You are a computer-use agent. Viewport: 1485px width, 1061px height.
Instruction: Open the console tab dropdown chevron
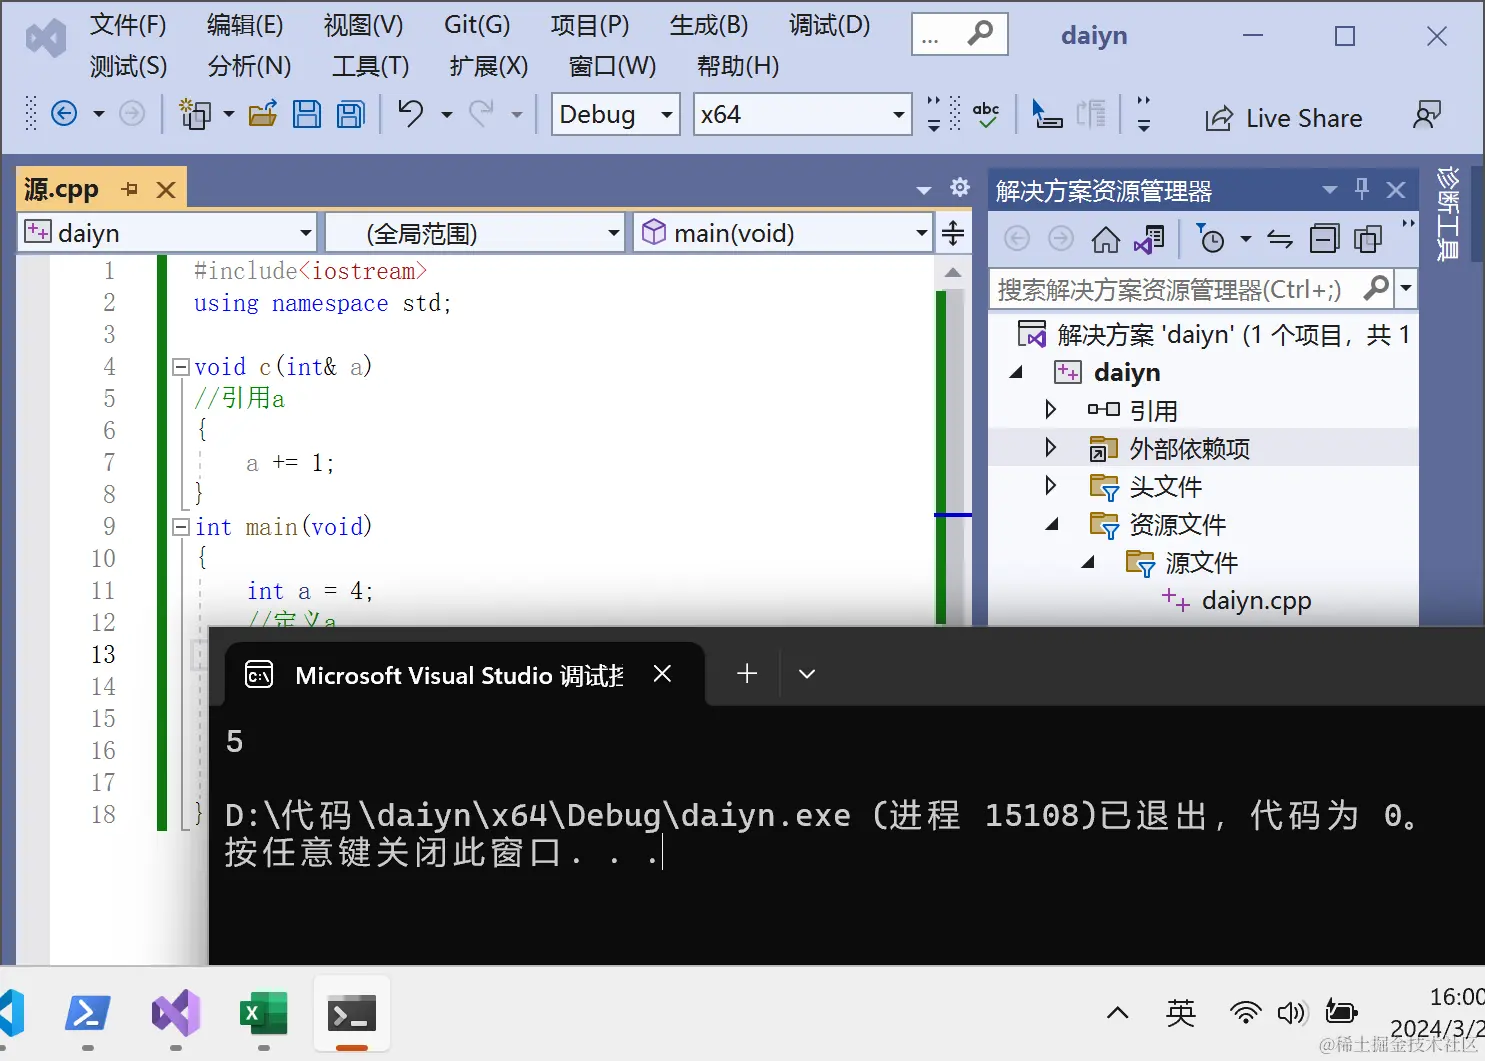(807, 674)
